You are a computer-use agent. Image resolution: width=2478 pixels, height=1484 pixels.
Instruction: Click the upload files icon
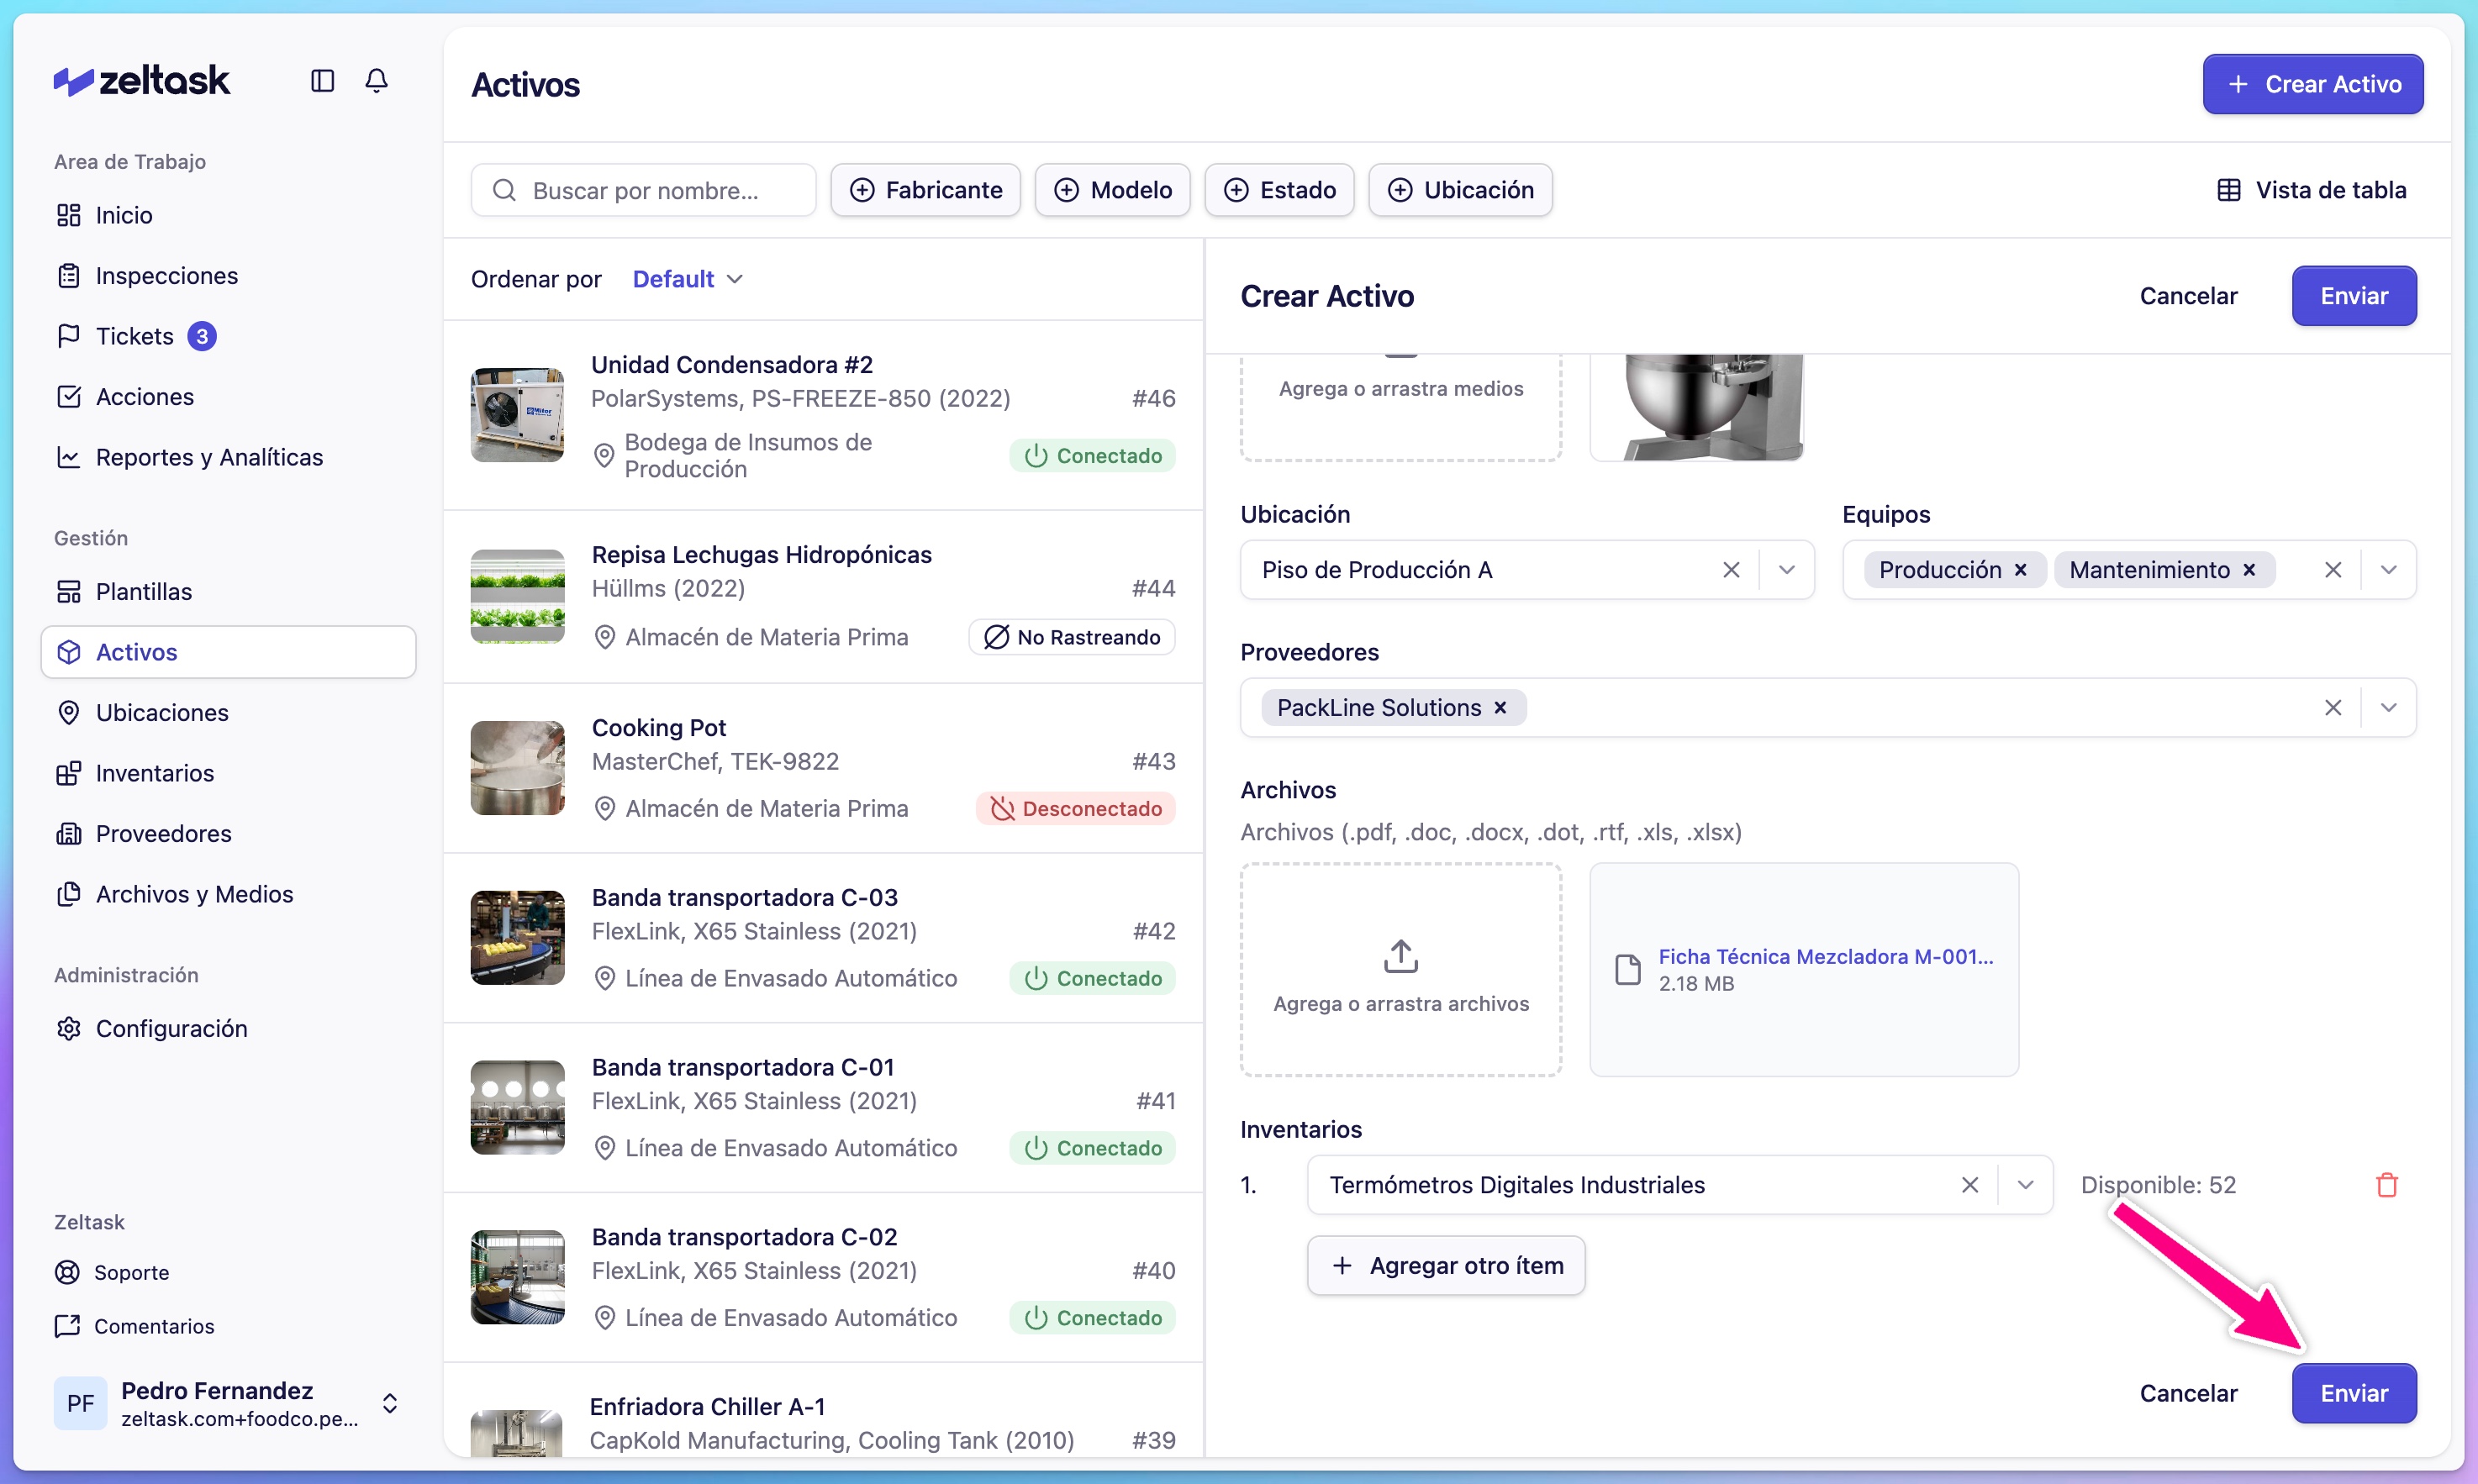(x=1400, y=956)
